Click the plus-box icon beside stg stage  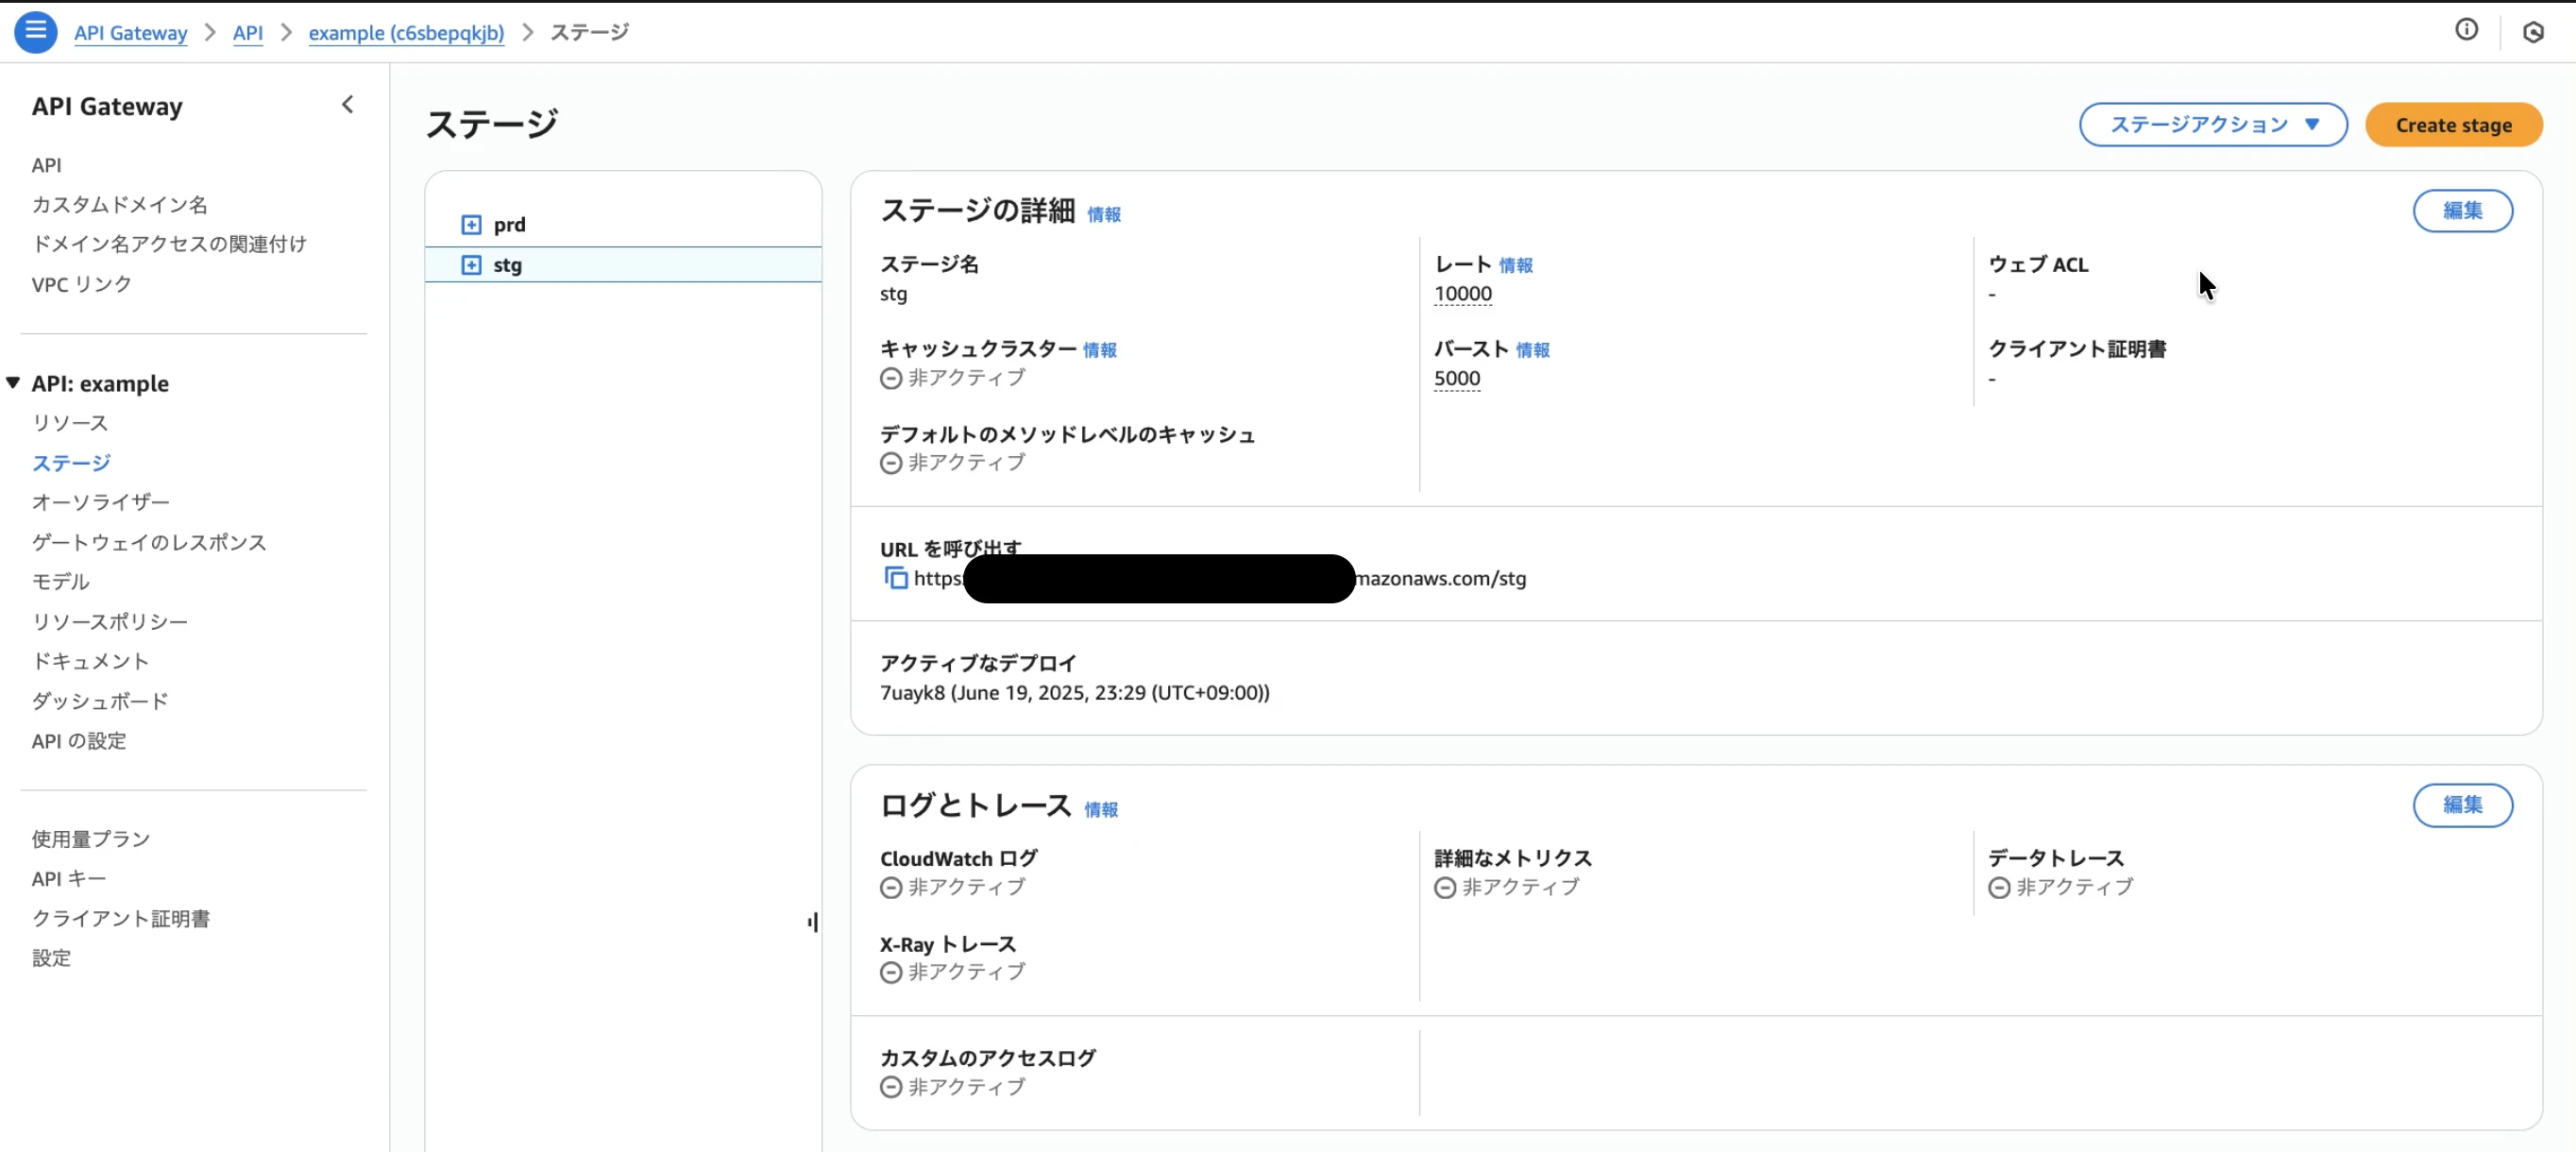coord(472,265)
